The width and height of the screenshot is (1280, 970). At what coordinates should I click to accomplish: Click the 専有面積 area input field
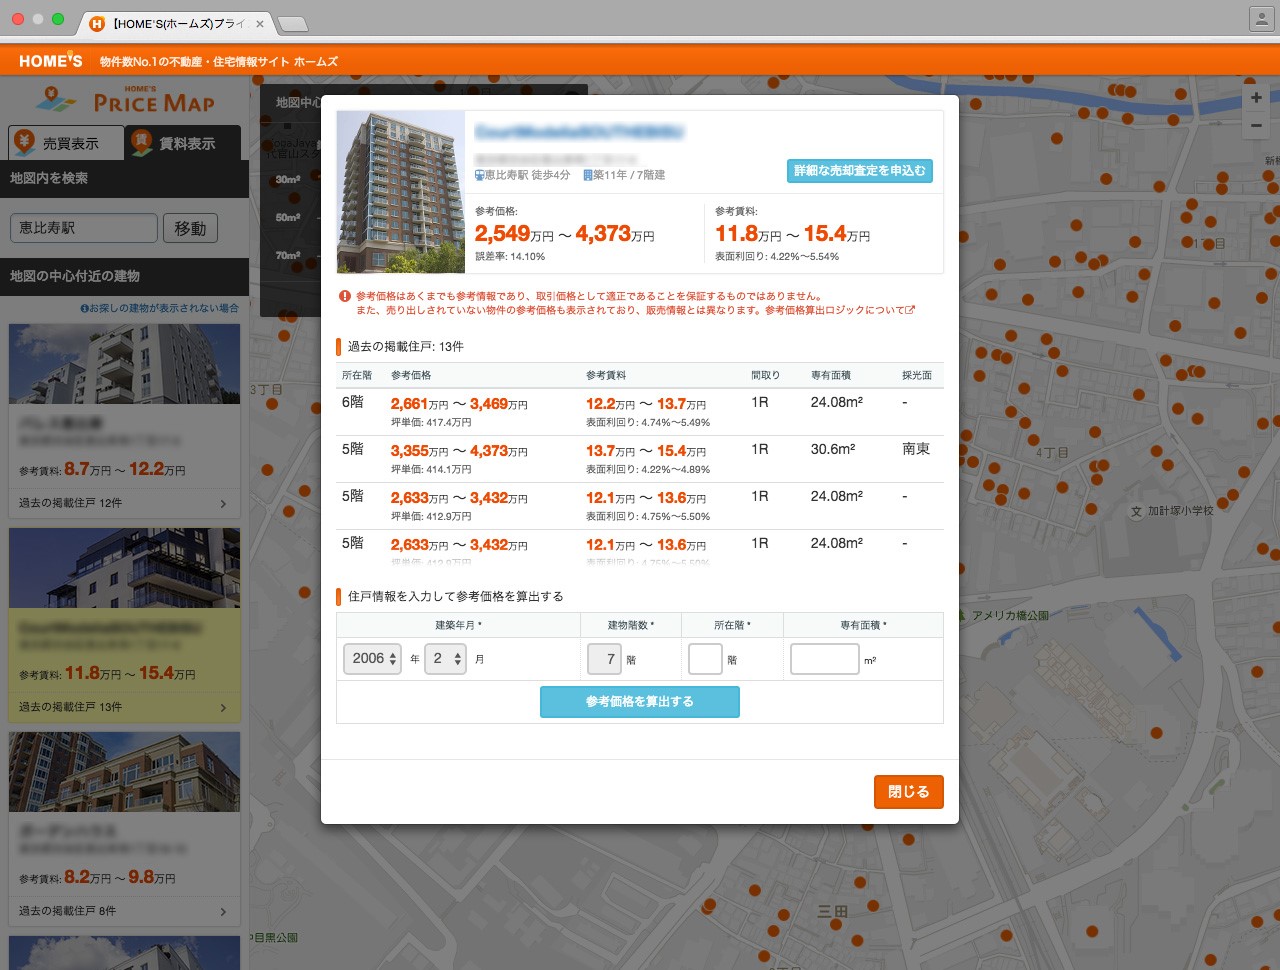tap(824, 659)
